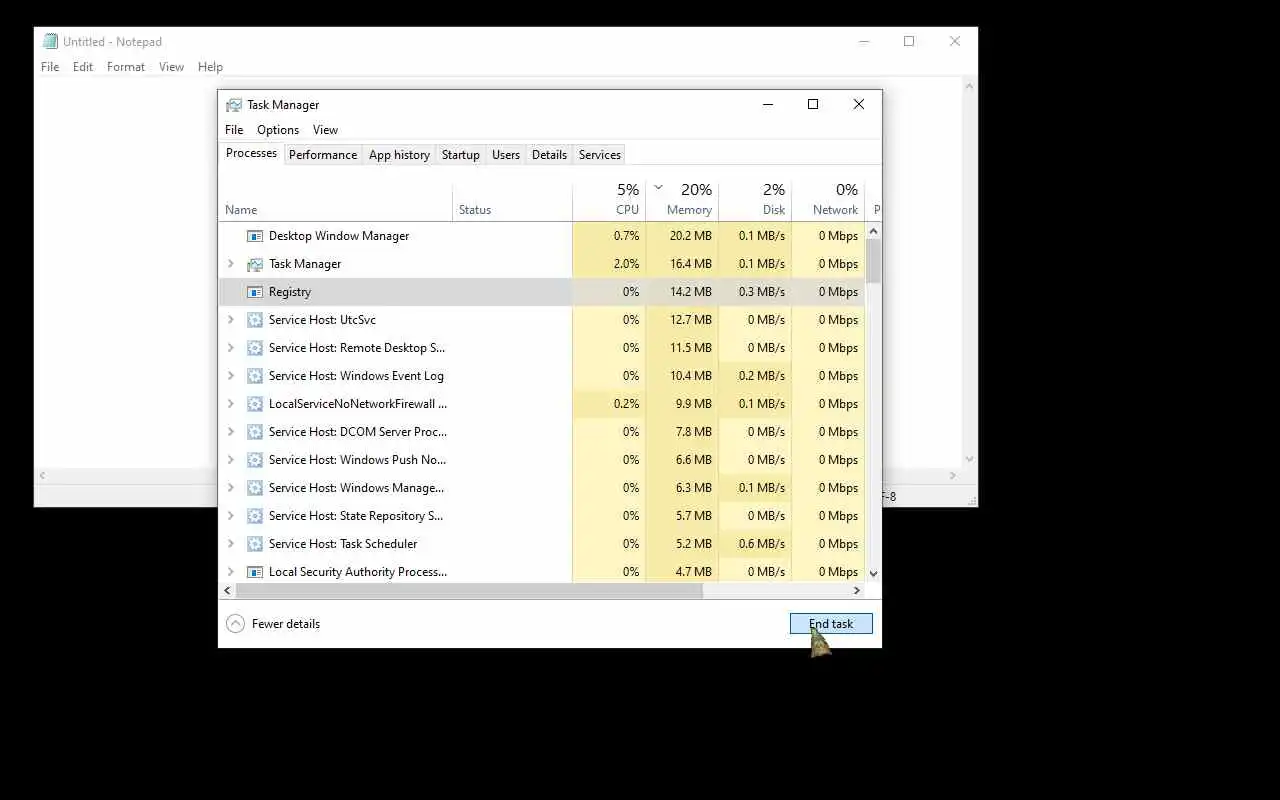Image resolution: width=1280 pixels, height=800 pixels.
Task: Expand Service Host: Remote Desktop group
Action: click(x=231, y=348)
